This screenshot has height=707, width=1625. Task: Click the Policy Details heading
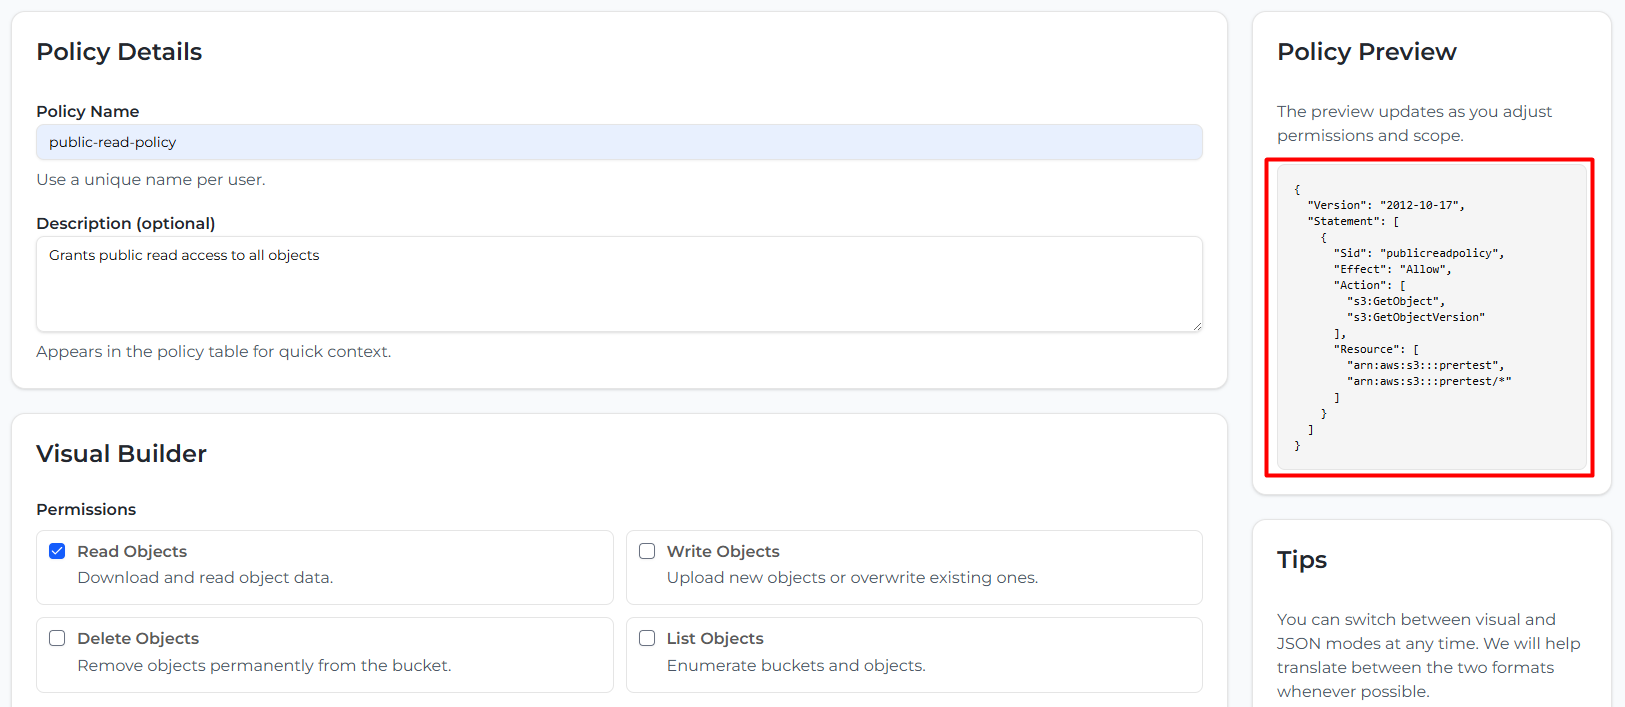[x=119, y=52]
